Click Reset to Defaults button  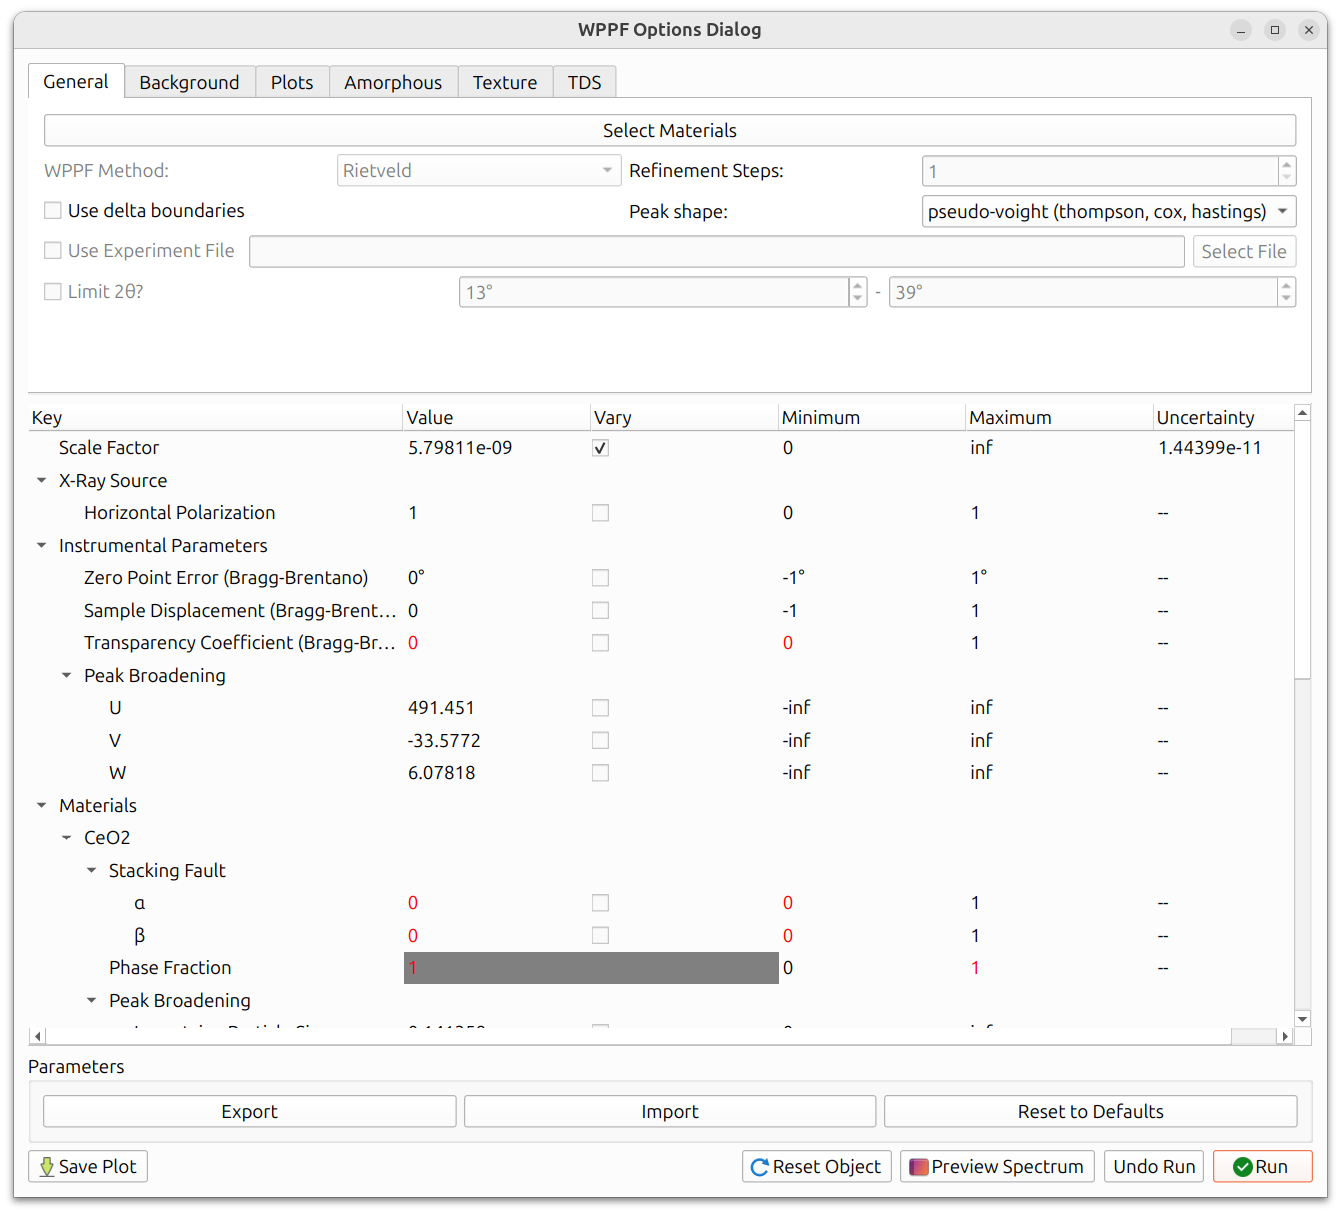tap(1091, 1112)
